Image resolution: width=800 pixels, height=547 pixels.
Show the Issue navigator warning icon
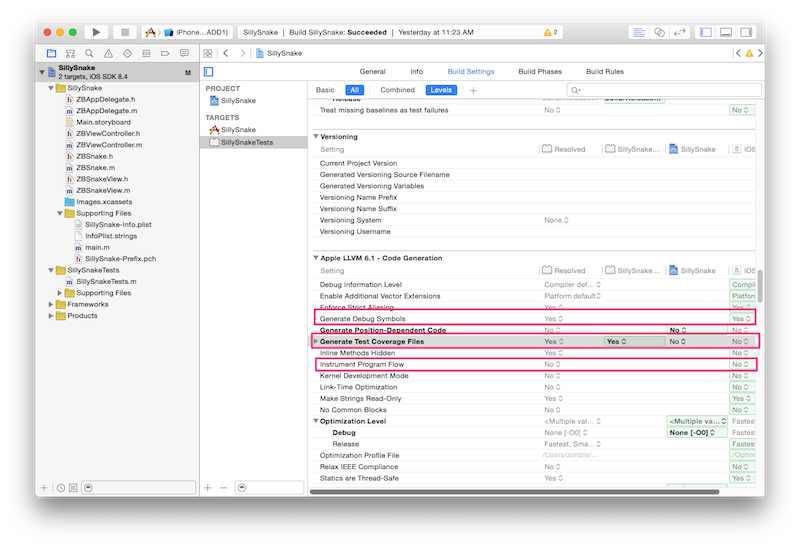[x=110, y=53]
